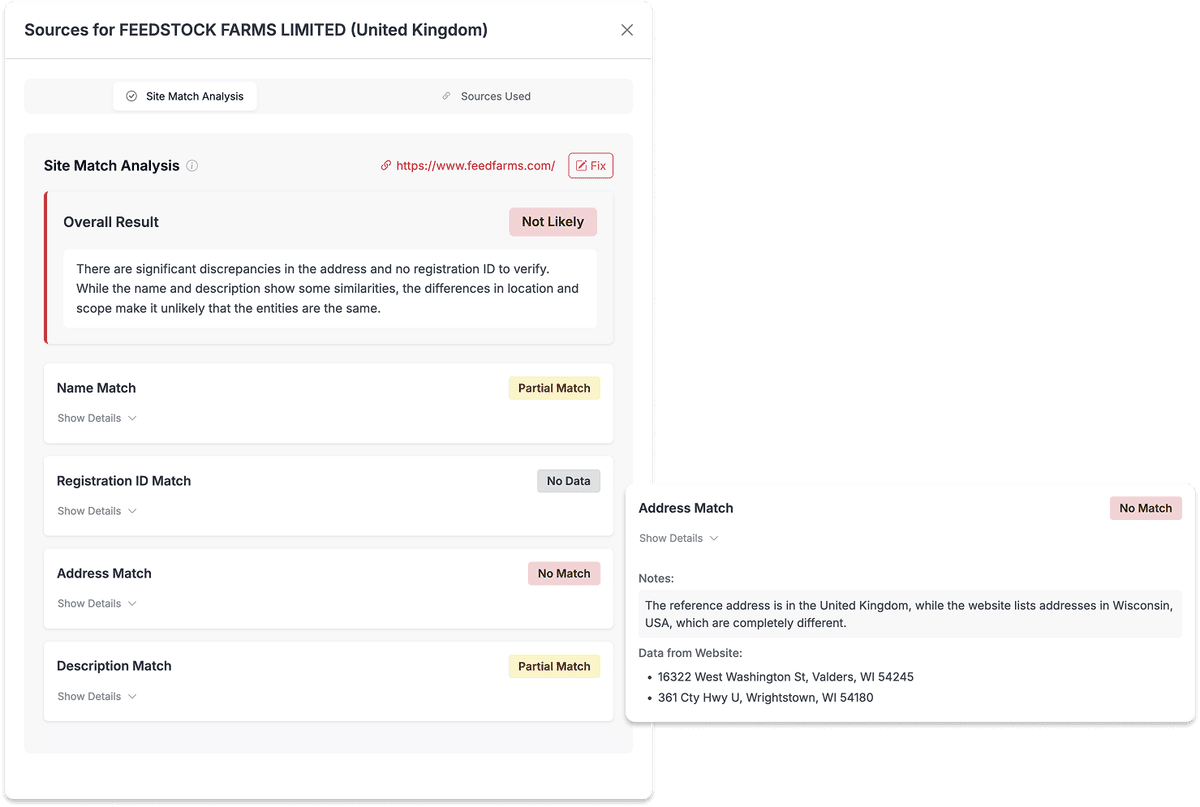Image resolution: width=1200 pixels, height=807 pixels.
Task: Click the Data from Website label
Action: [x=690, y=653]
